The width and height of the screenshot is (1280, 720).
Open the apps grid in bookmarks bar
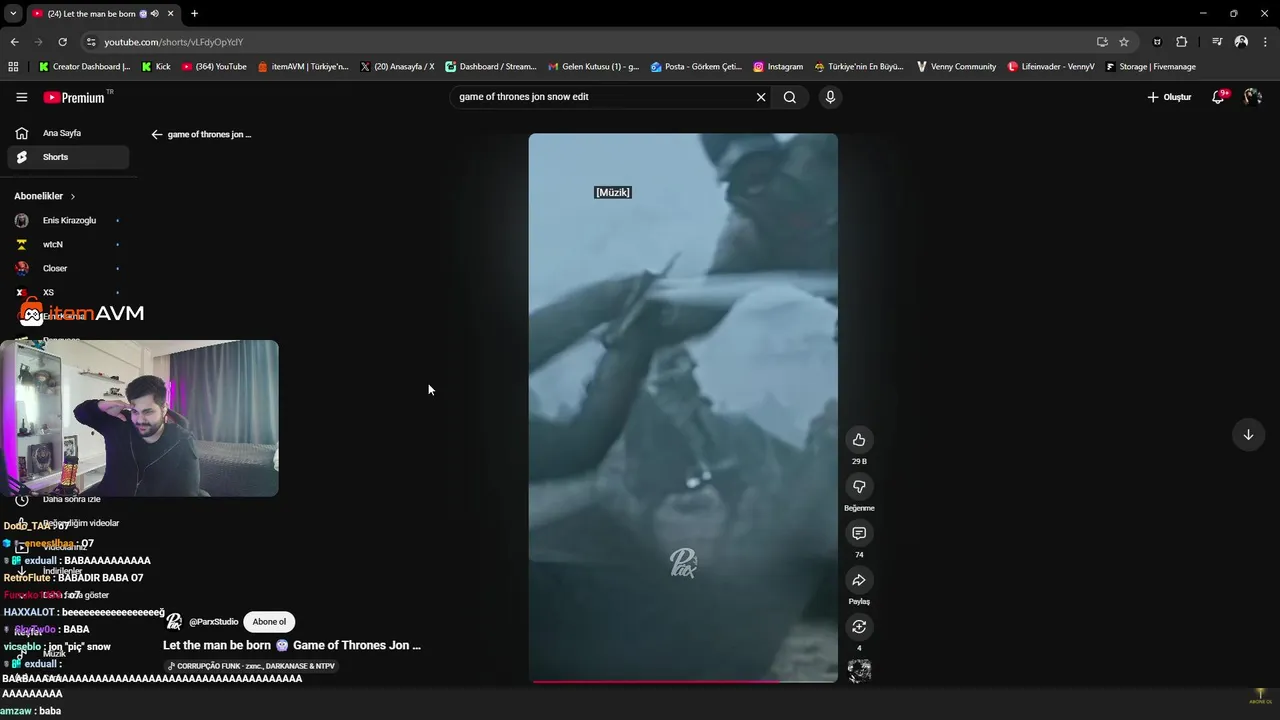click(13, 67)
